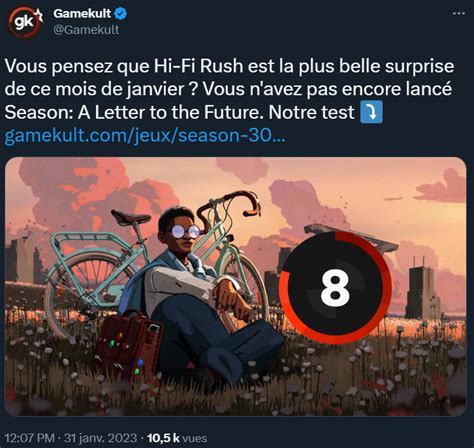Open the three-dot more options menu

pos(459,13)
